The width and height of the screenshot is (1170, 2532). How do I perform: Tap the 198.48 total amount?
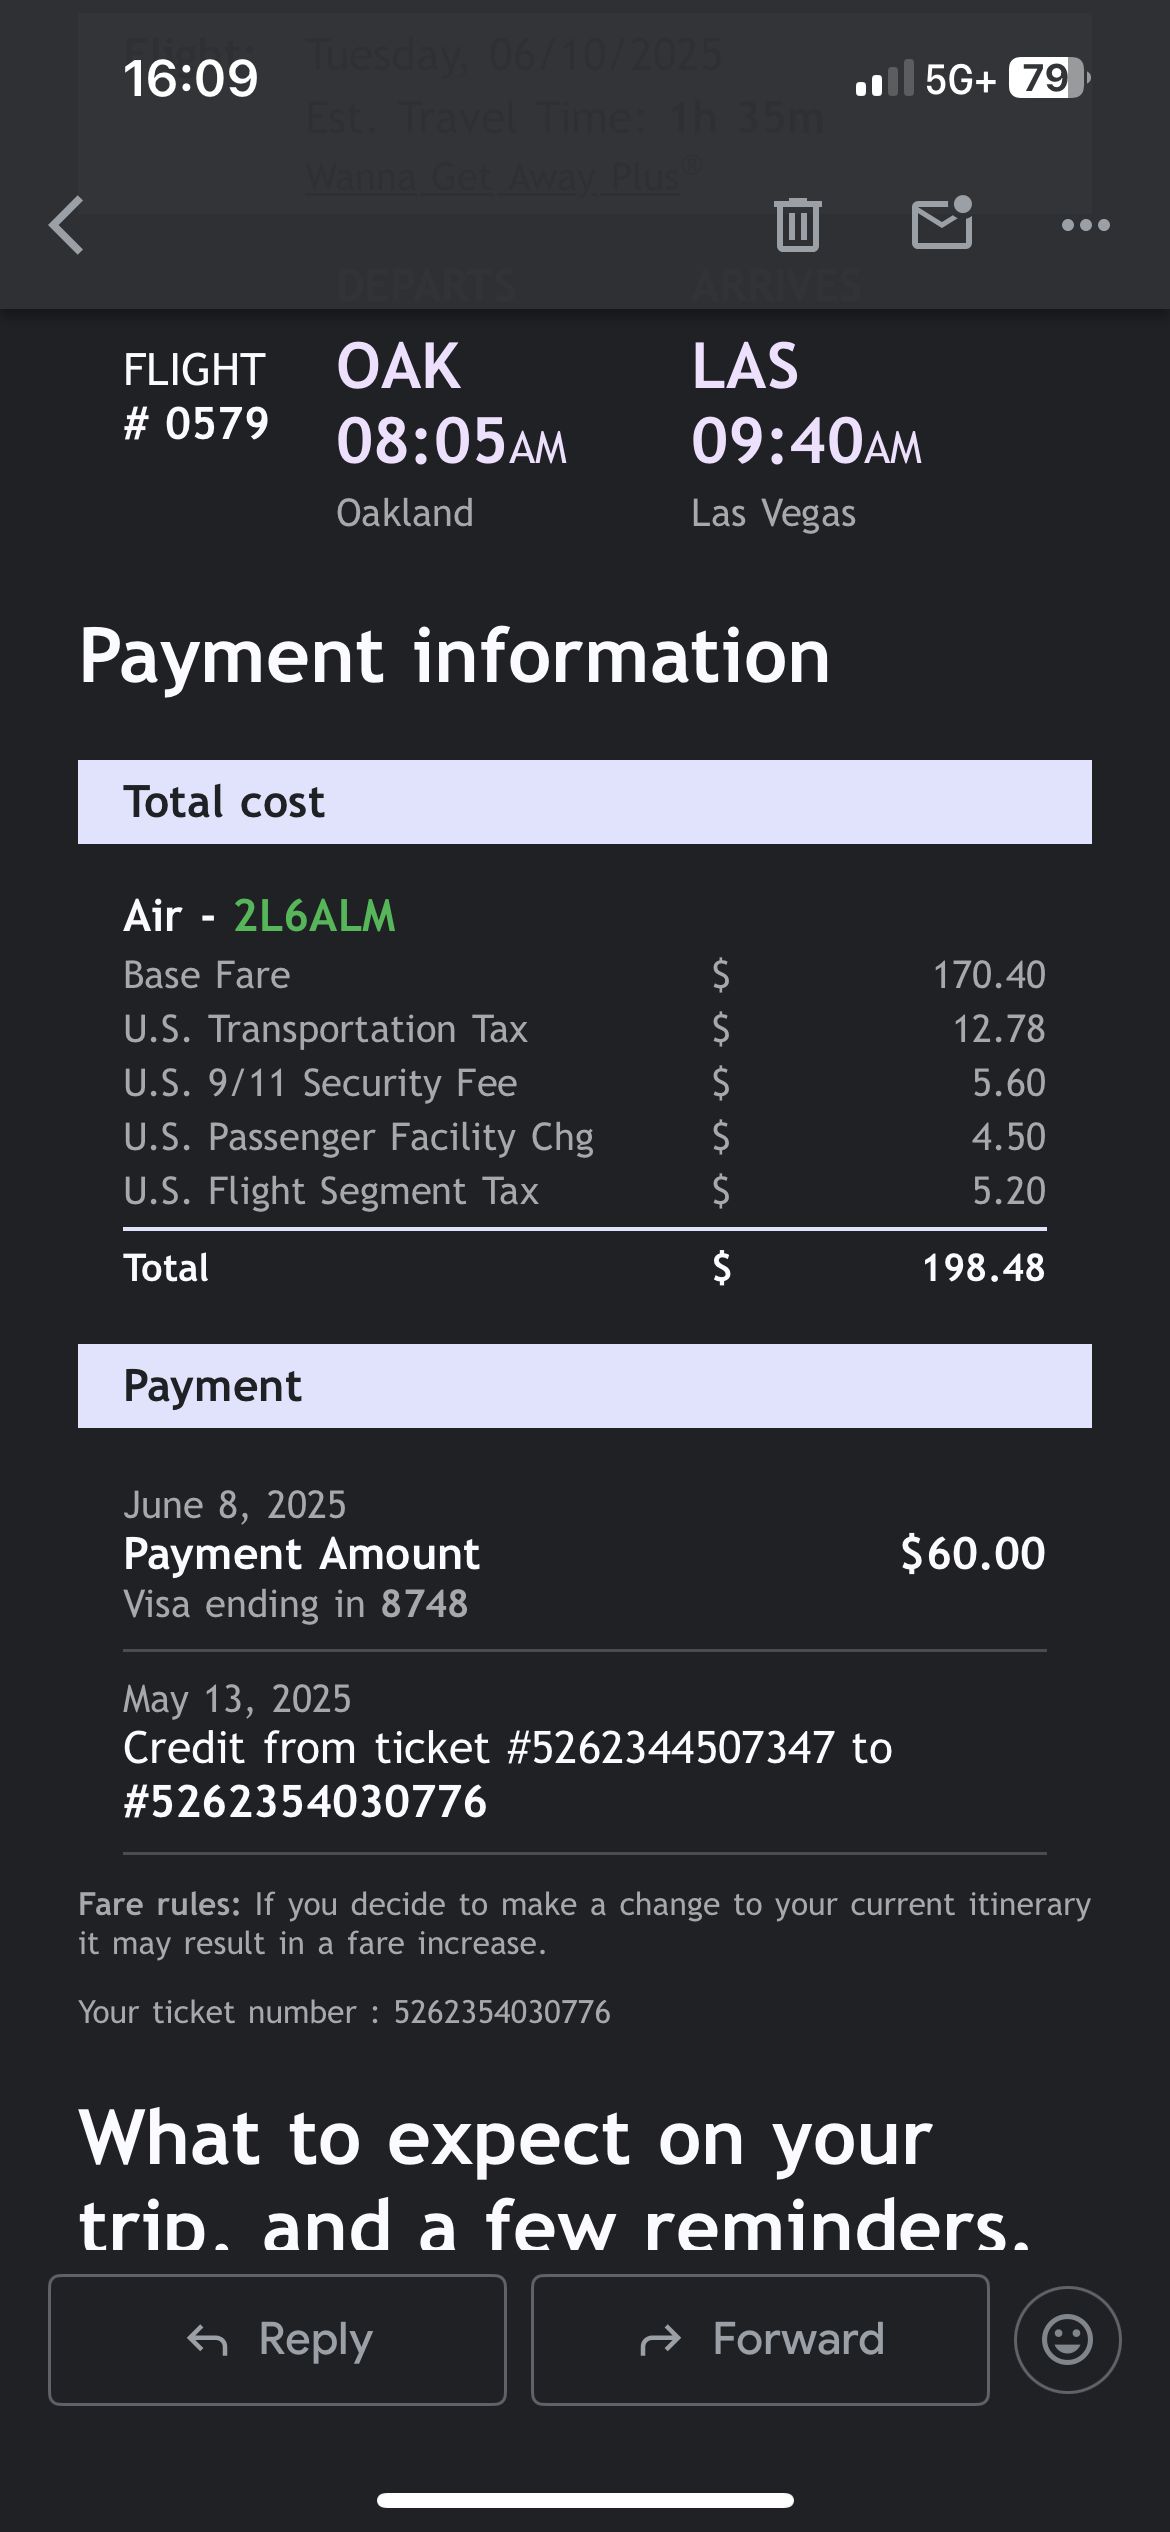point(983,1268)
